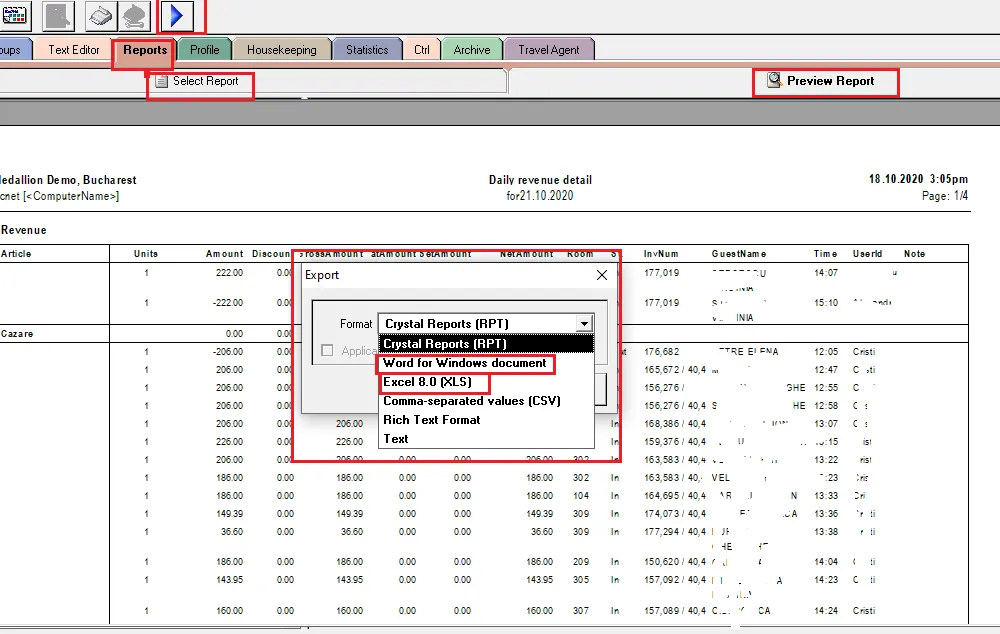1000x634 pixels.
Task: Click the 'Article' column header
Action: click(x=16, y=254)
